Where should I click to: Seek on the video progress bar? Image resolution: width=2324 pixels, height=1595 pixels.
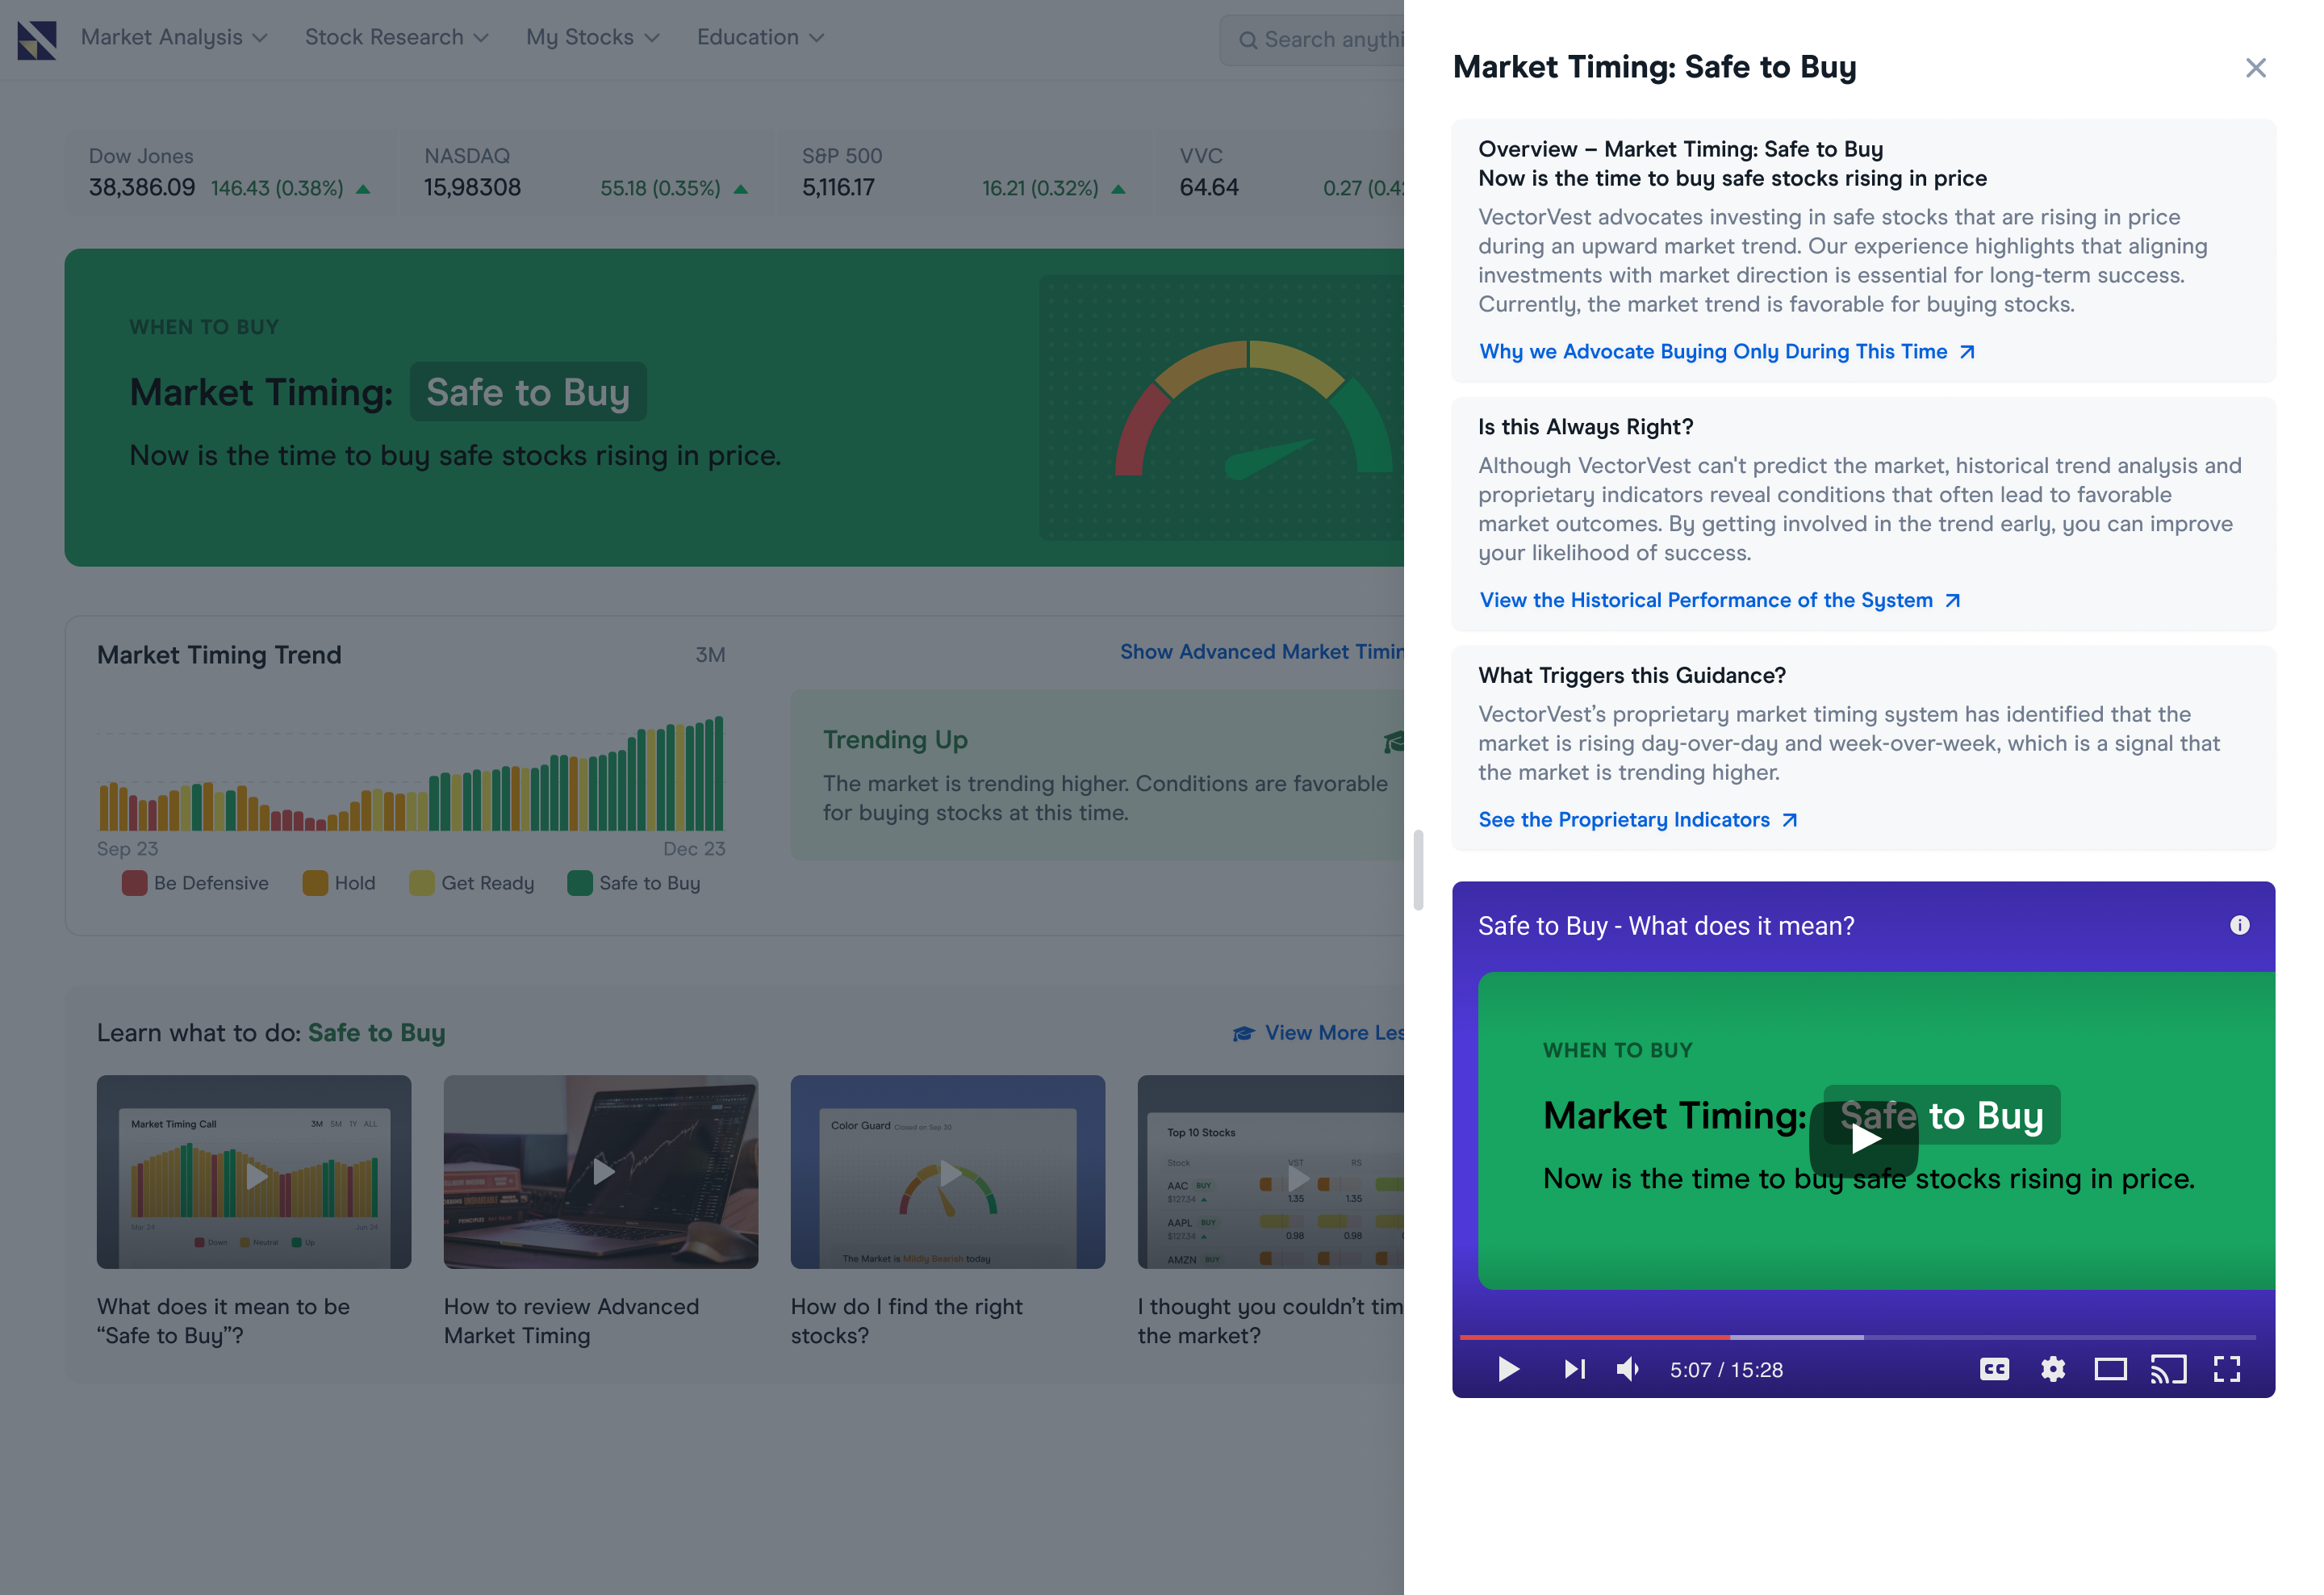[1857, 1337]
